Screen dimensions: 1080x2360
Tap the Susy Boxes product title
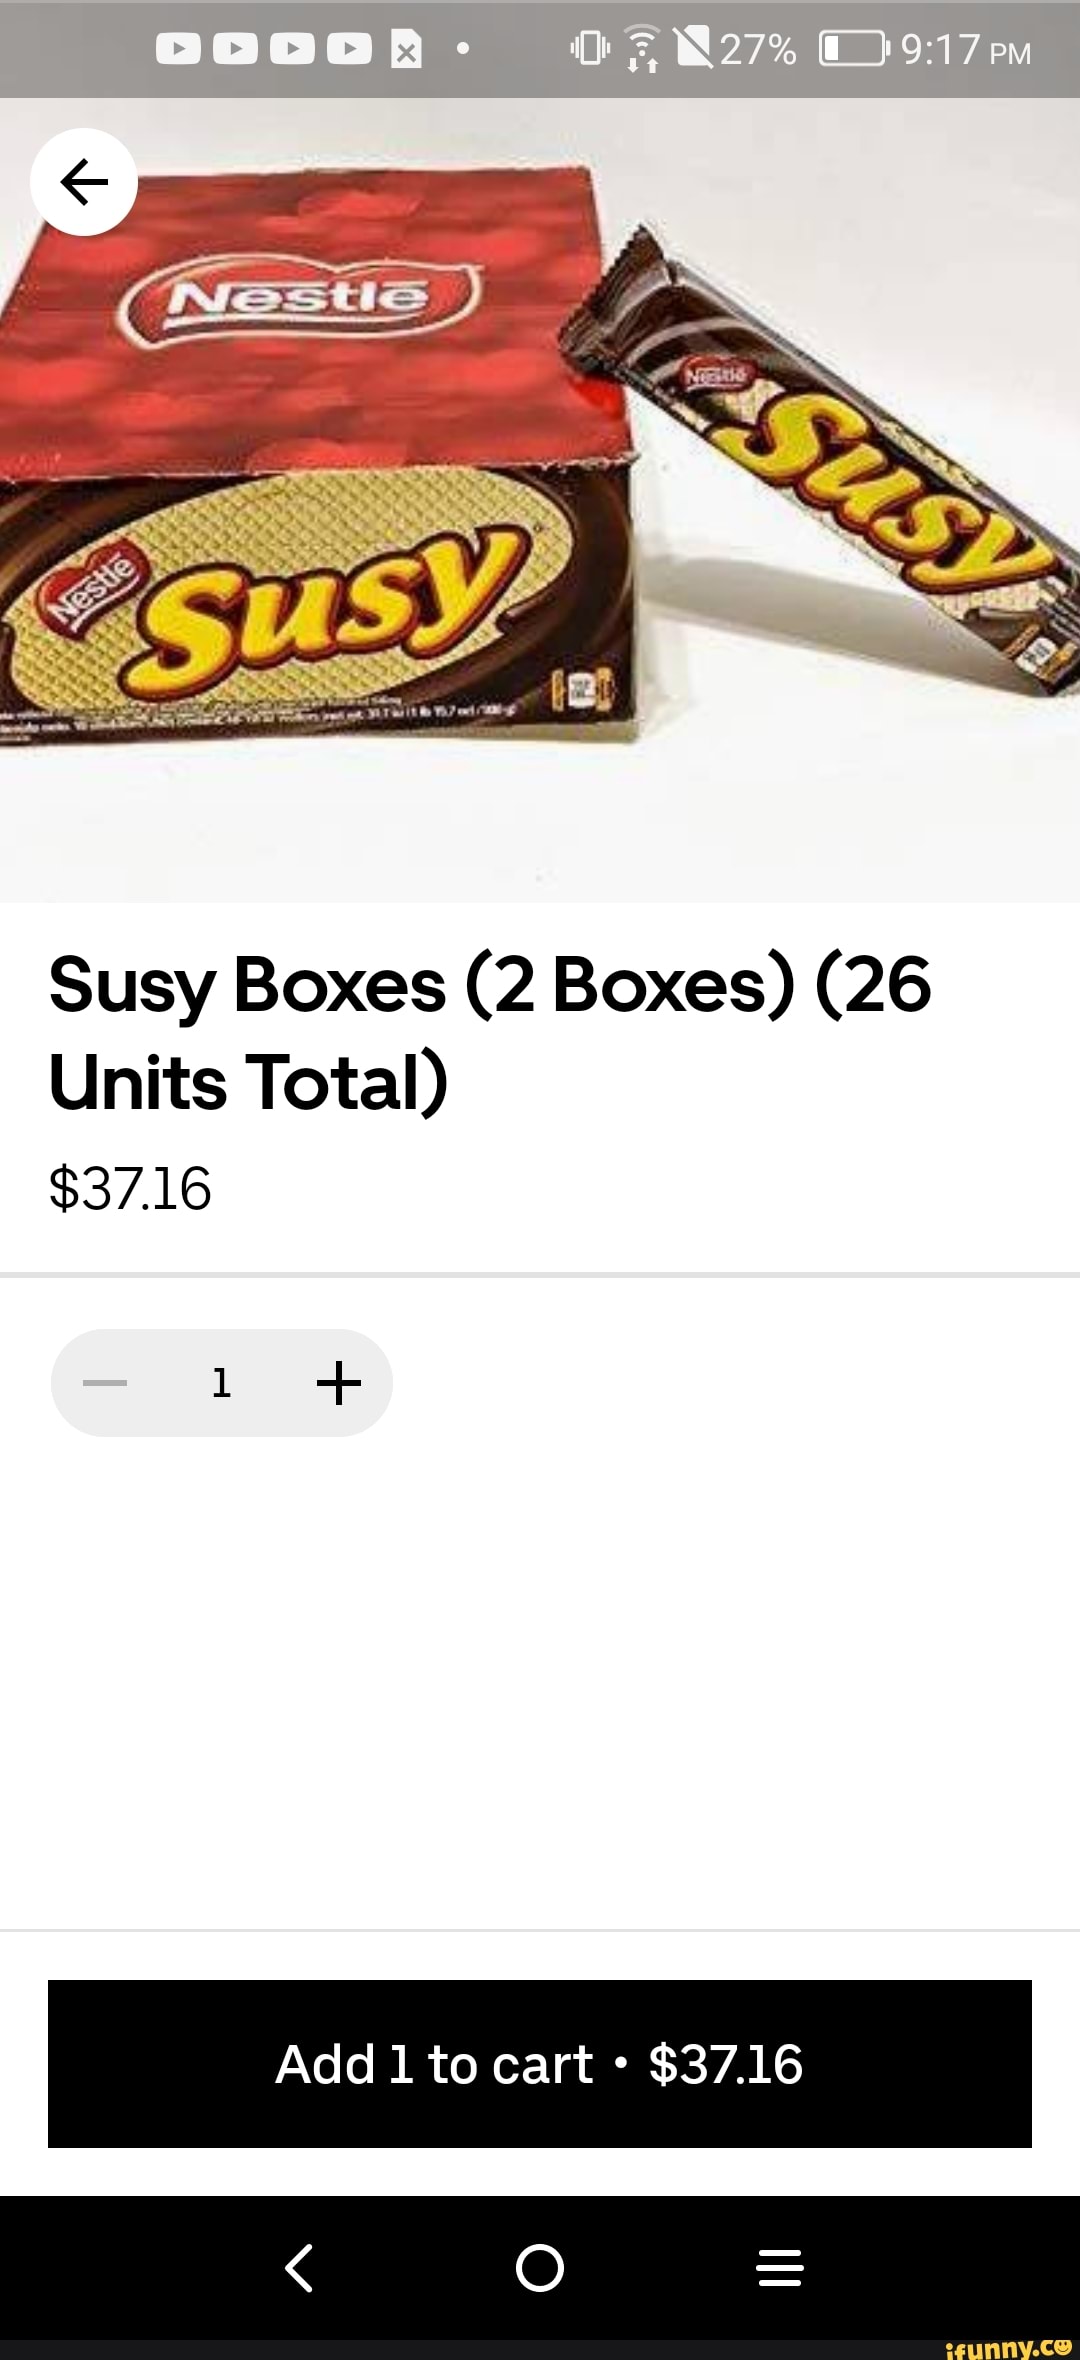click(x=490, y=1034)
